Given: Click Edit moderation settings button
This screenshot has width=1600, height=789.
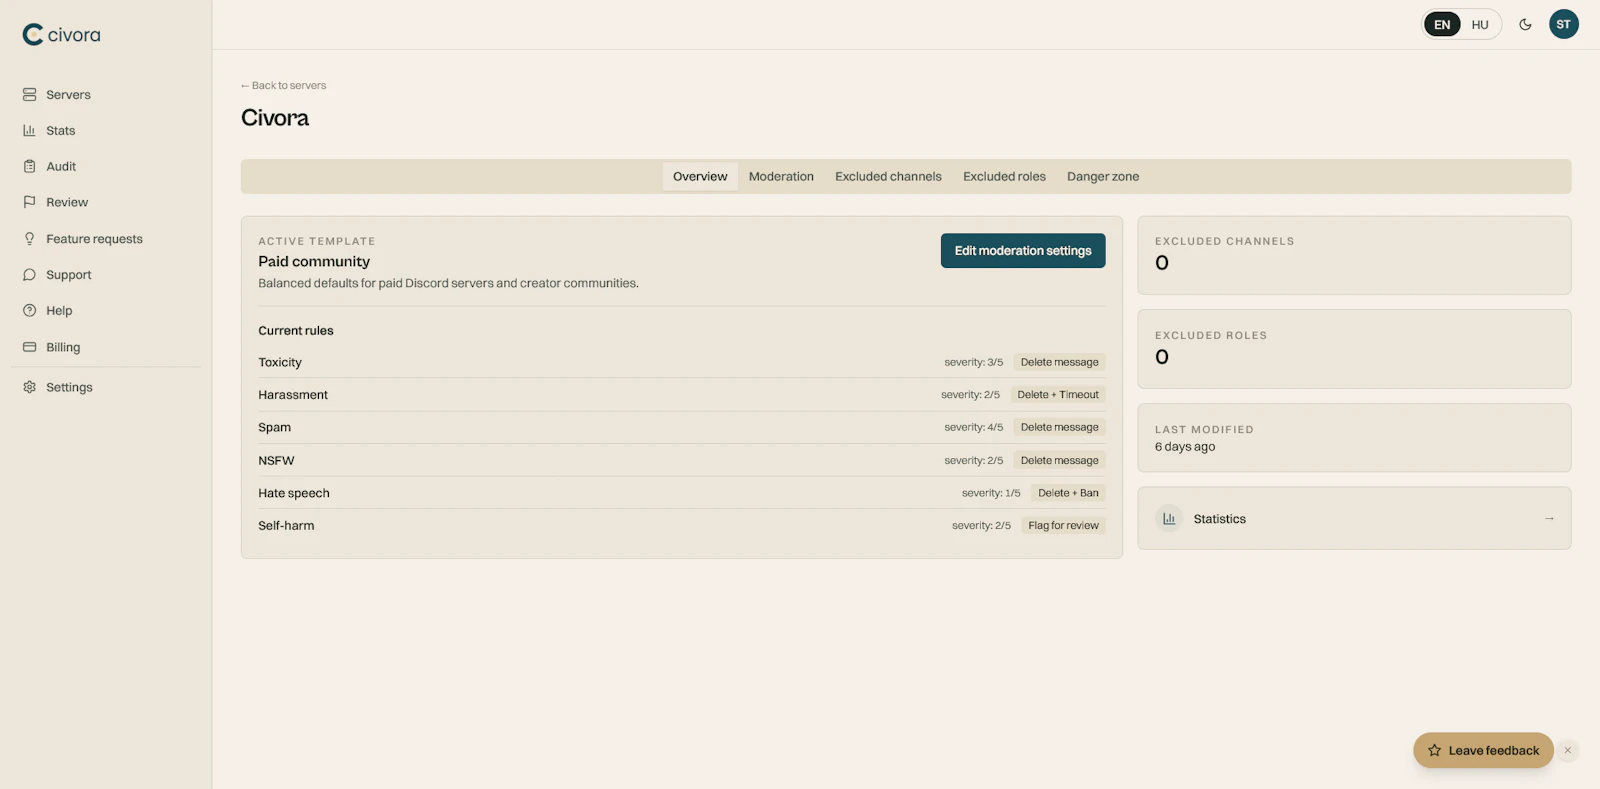Looking at the screenshot, I should coord(1023,251).
